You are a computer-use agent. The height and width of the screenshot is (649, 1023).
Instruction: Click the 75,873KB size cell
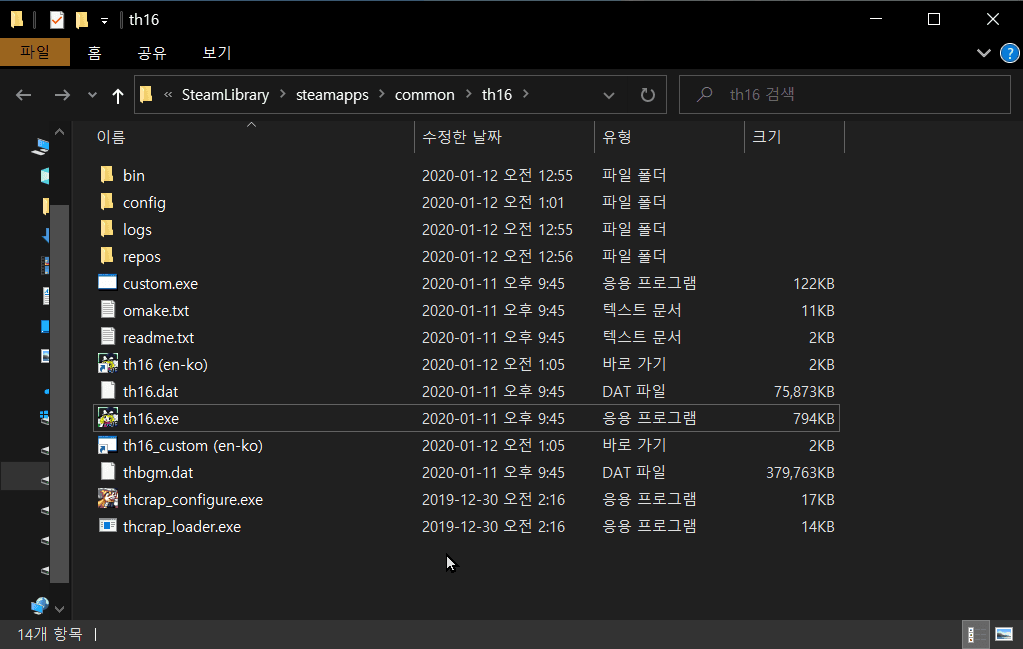(804, 392)
